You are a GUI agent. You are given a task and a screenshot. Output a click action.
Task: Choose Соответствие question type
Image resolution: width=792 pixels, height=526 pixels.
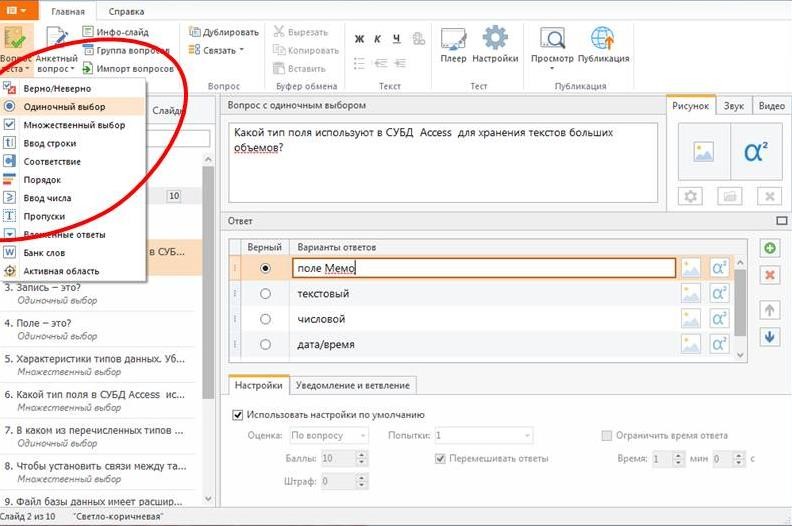pyautogui.click(x=73, y=161)
